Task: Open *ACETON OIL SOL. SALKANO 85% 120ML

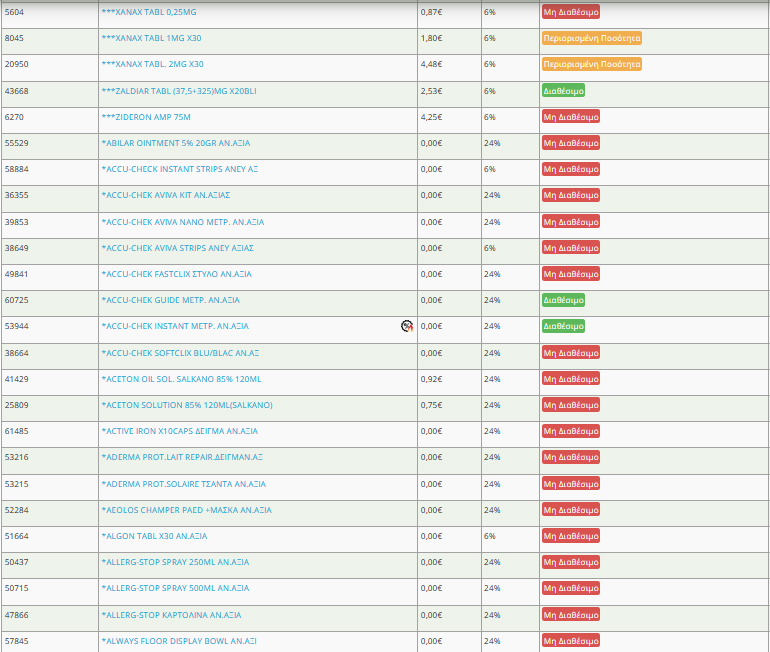Action: (x=181, y=379)
